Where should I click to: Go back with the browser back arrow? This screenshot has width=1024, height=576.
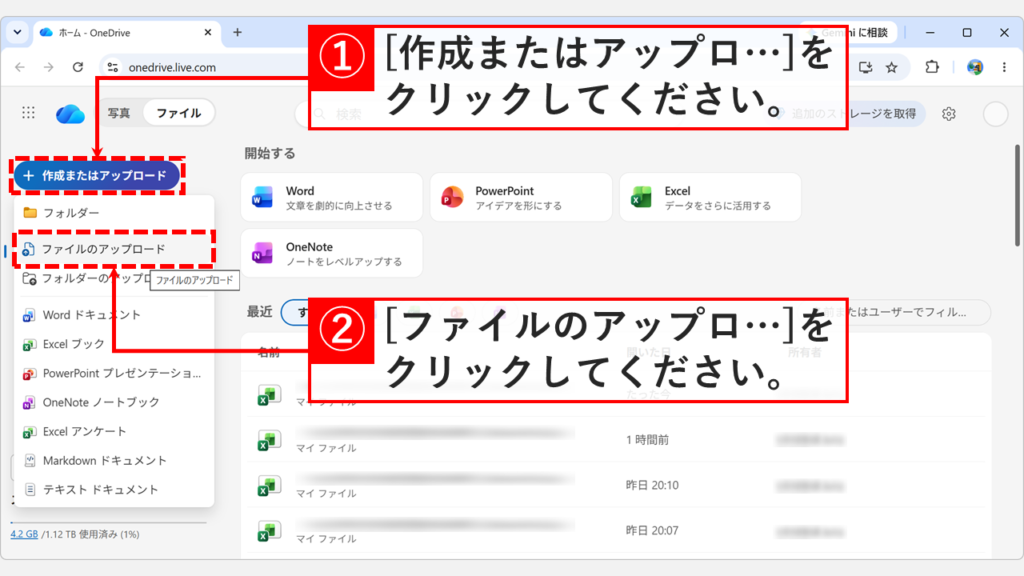pos(20,67)
